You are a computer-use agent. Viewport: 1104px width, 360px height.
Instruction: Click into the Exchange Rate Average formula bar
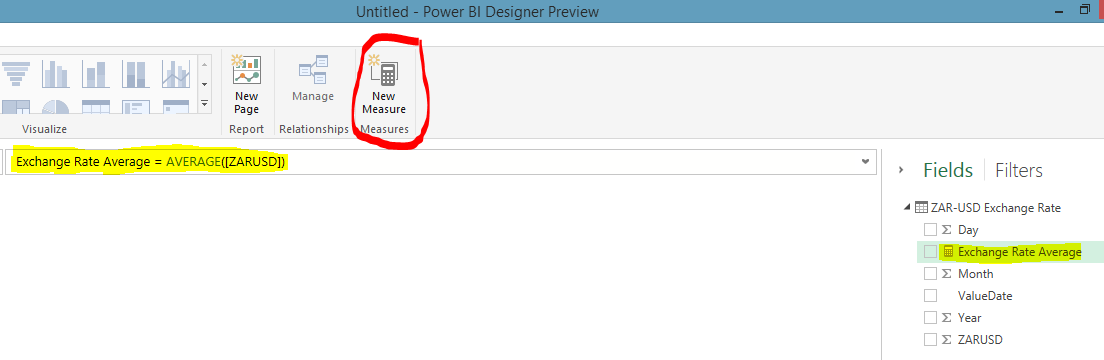[x=440, y=162]
